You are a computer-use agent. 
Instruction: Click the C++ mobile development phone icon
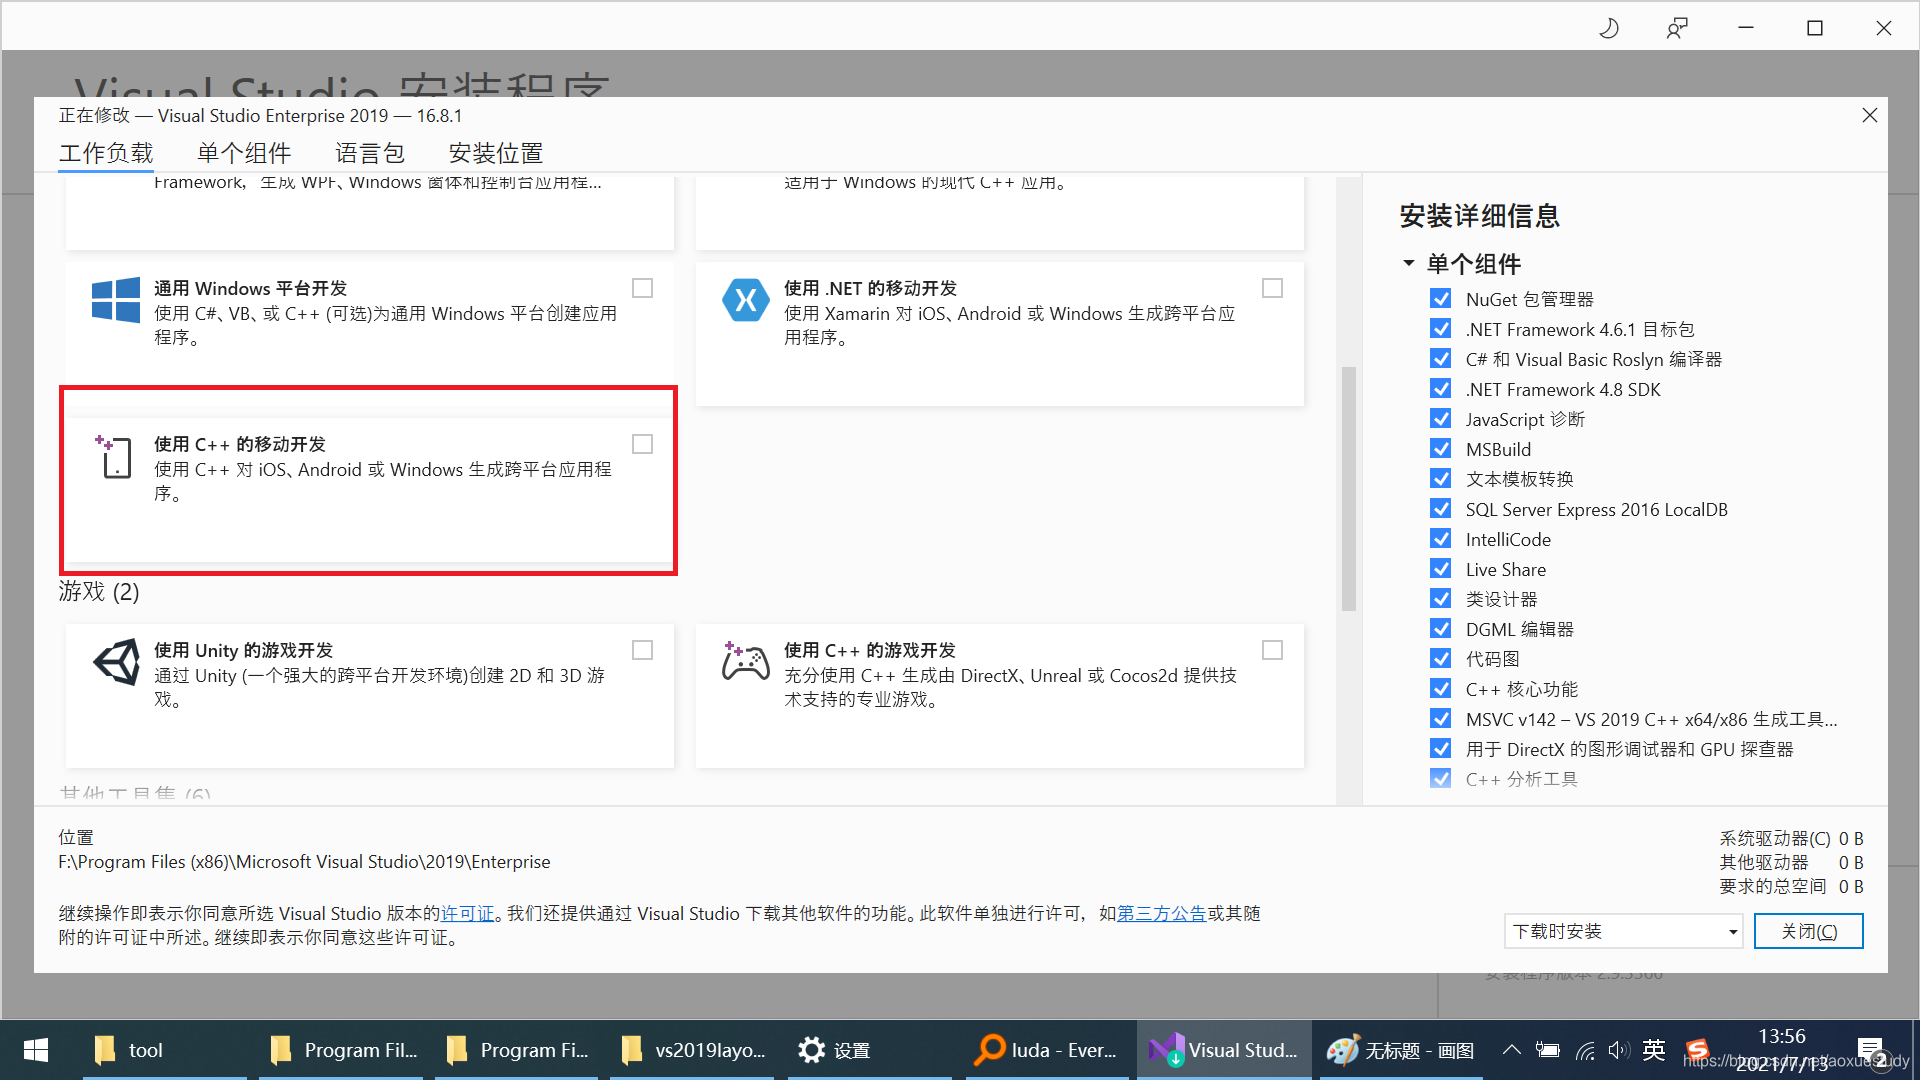point(114,456)
